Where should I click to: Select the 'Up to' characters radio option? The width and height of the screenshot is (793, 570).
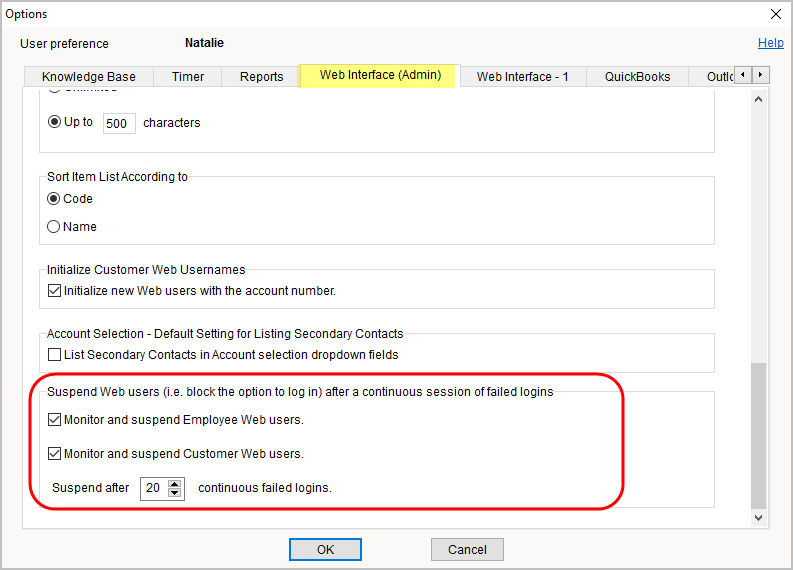click(54, 122)
